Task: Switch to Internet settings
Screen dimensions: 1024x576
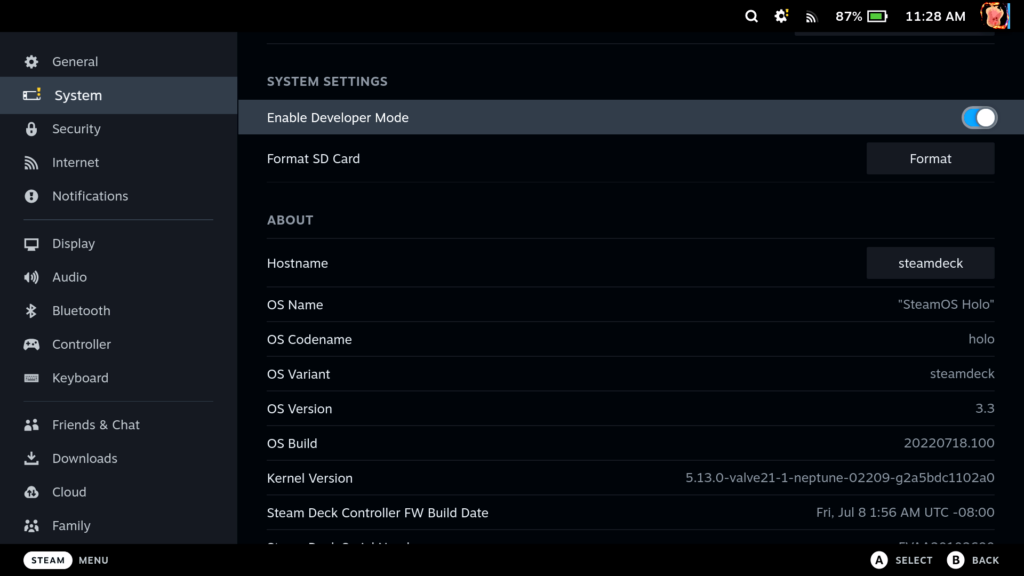Action: click(x=75, y=163)
